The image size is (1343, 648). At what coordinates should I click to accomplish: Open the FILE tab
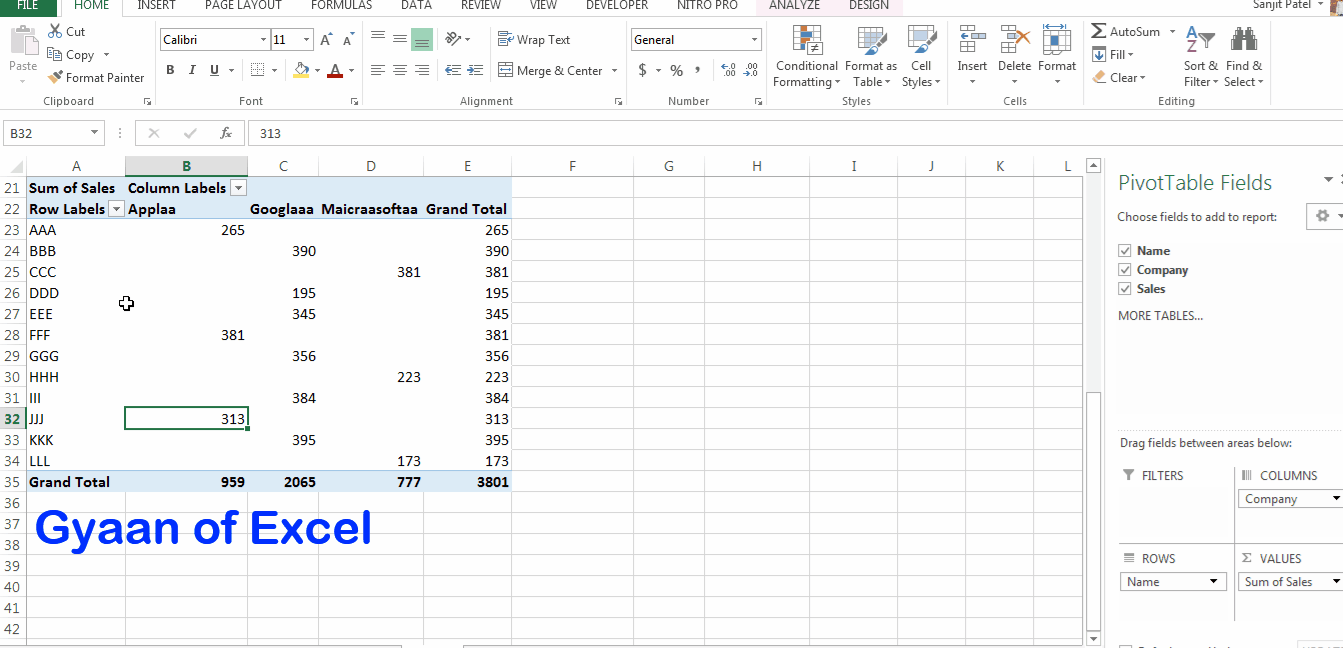point(27,6)
